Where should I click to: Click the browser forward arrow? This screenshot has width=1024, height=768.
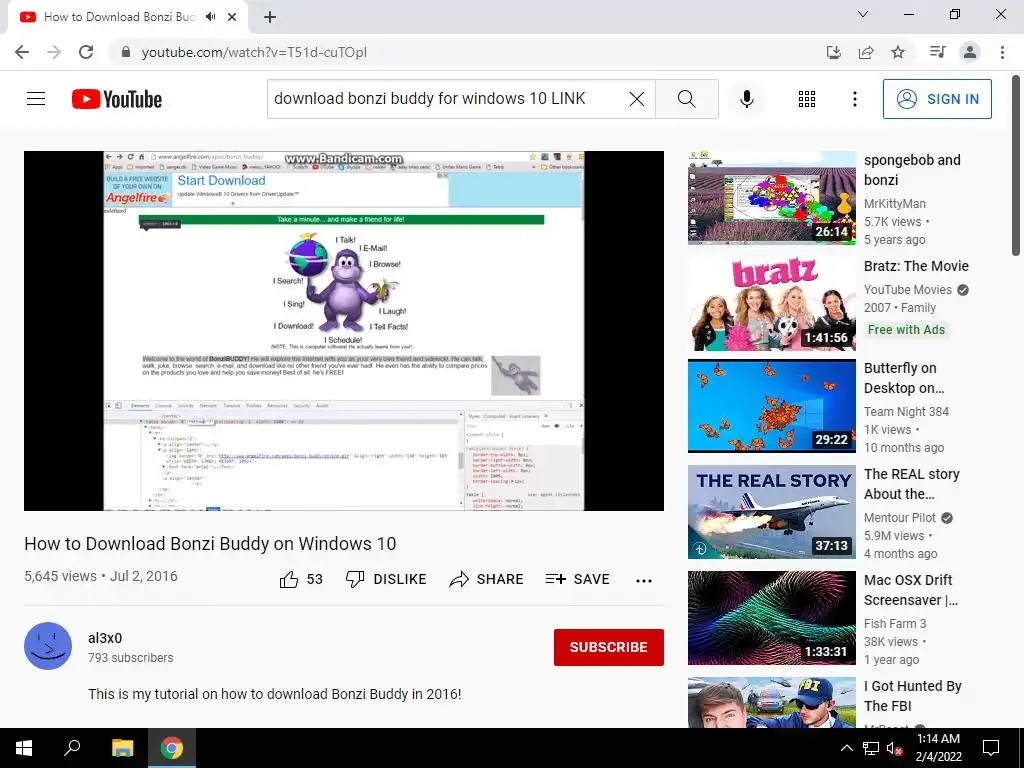click(x=54, y=52)
